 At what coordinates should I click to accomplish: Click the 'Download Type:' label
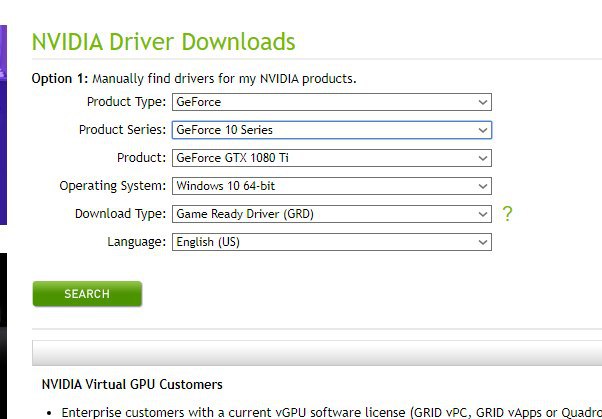[121, 214]
